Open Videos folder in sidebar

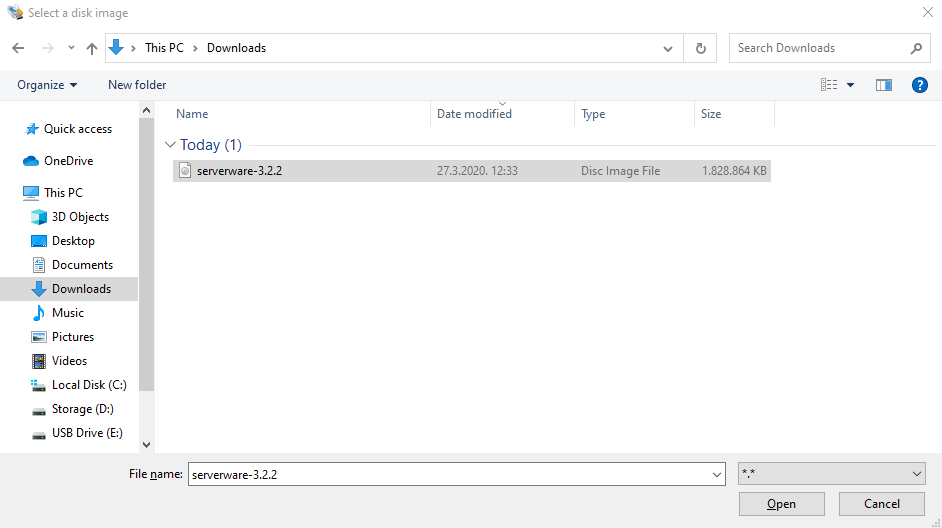point(69,361)
